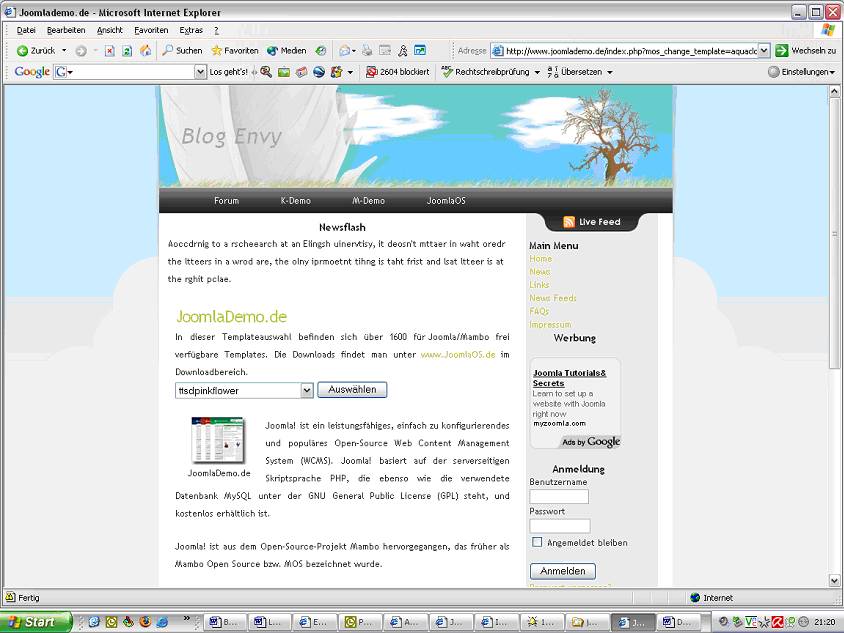Open the address bar dropdown arrow
This screenshot has height=633, width=844.
[x=764, y=51]
